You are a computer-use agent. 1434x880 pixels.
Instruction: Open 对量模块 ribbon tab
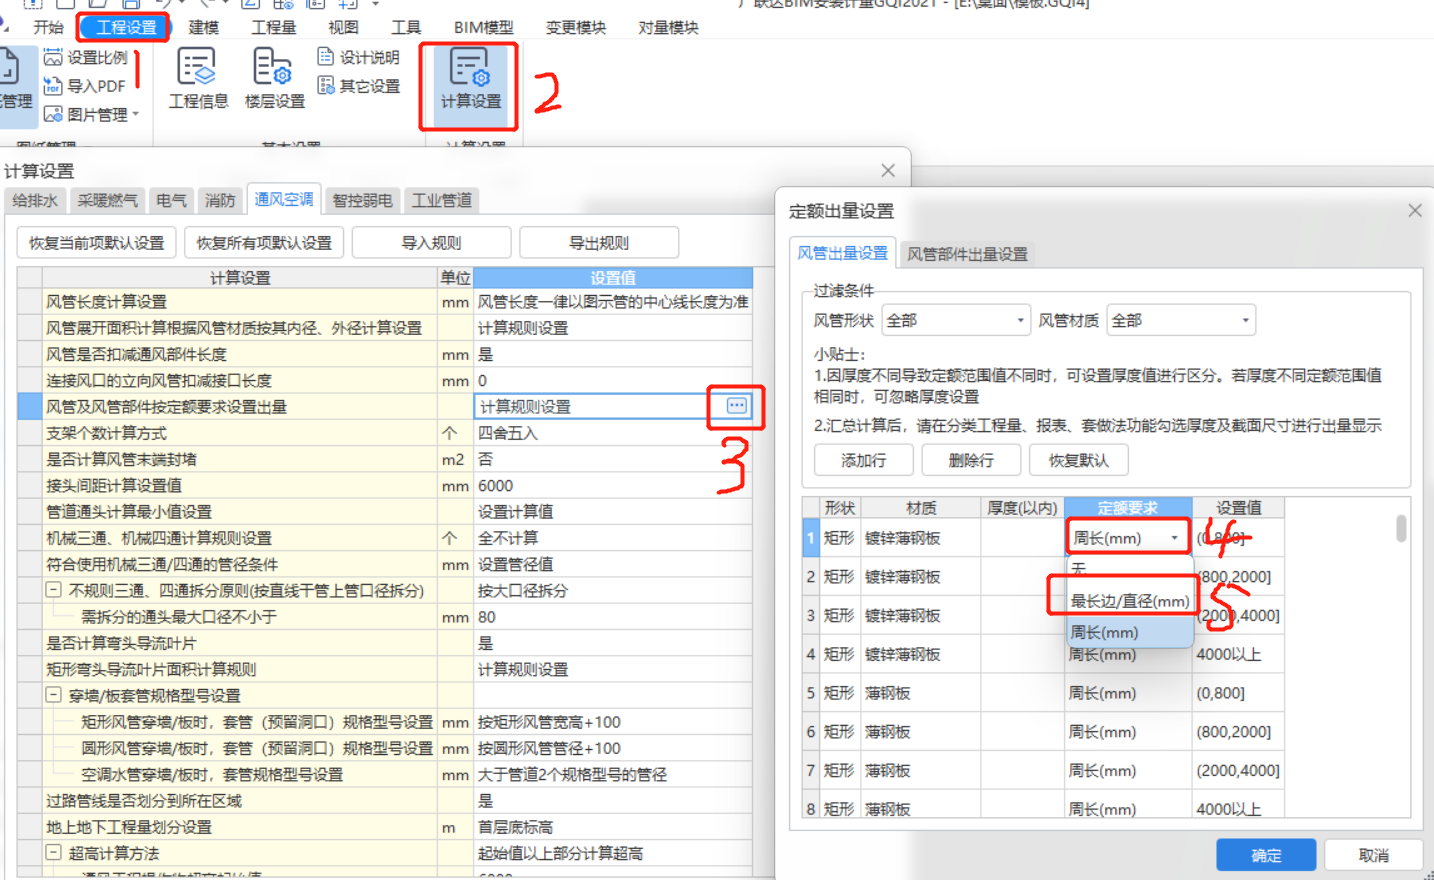[668, 27]
